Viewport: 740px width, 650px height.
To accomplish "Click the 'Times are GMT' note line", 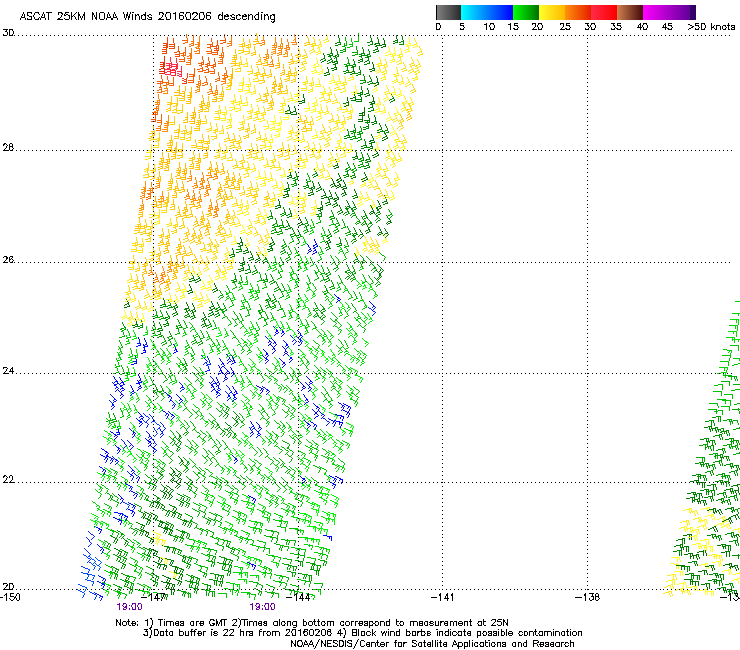I will [312, 623].
